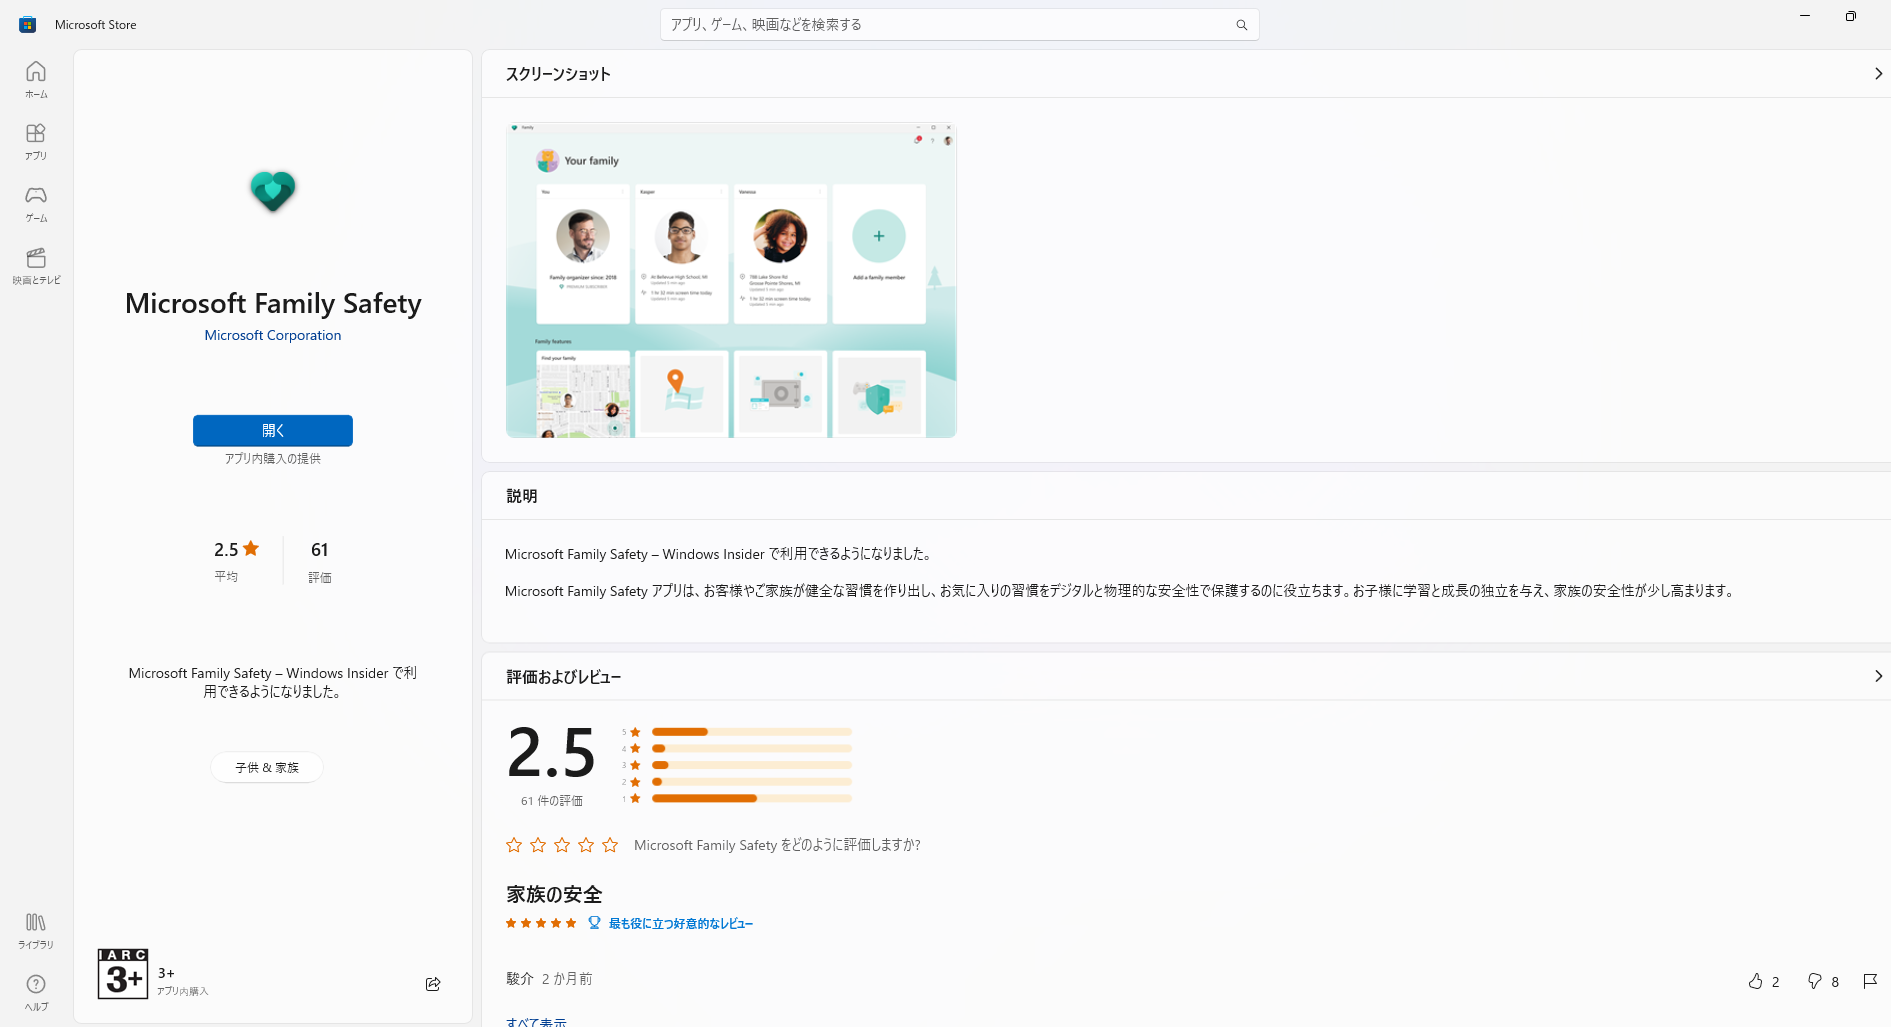Image resolution: width=1891 pixels, height=1027 pixels.
Task: Open the Home (ホーム) sidebar icon
Action: [36, 79]
